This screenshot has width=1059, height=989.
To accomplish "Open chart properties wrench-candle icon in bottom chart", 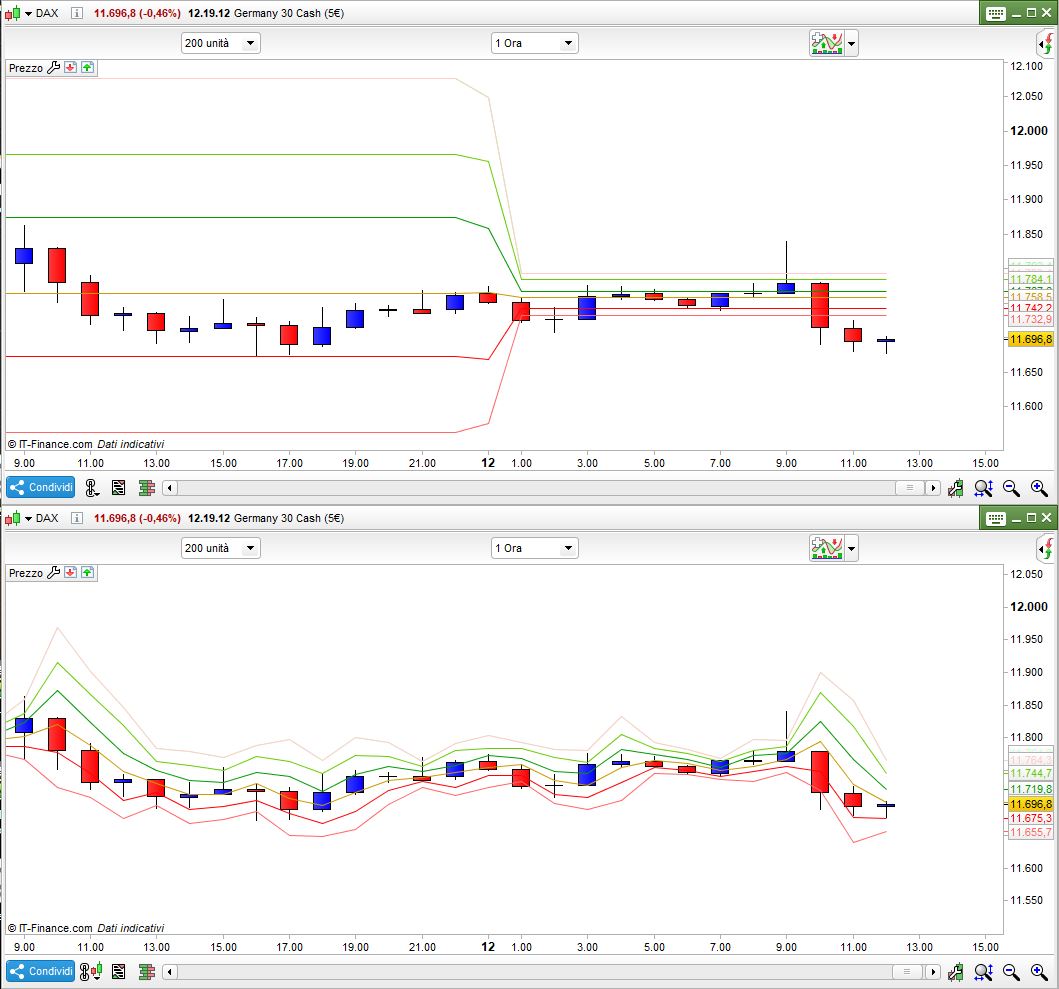I will 956,971.
